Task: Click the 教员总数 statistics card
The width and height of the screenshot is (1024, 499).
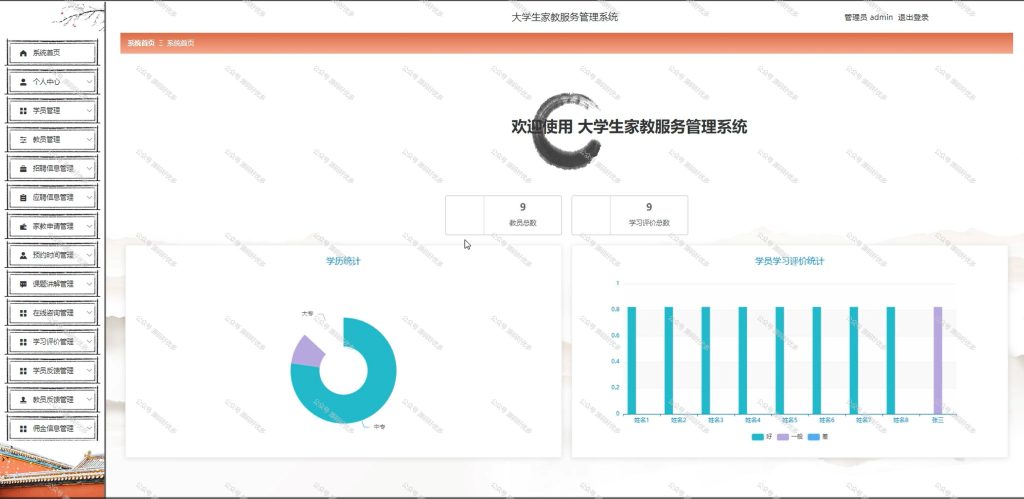Action: tap(503, 215)
